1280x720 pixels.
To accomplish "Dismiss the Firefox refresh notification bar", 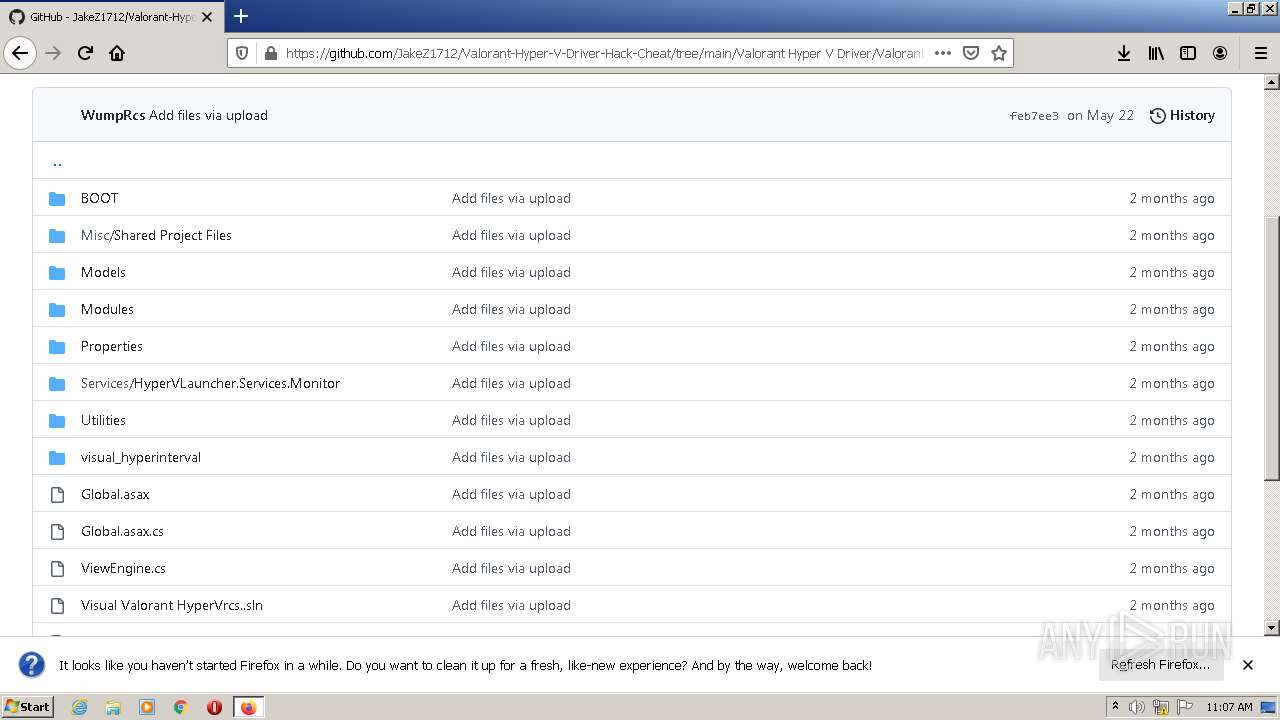I will click(1247, 664).
